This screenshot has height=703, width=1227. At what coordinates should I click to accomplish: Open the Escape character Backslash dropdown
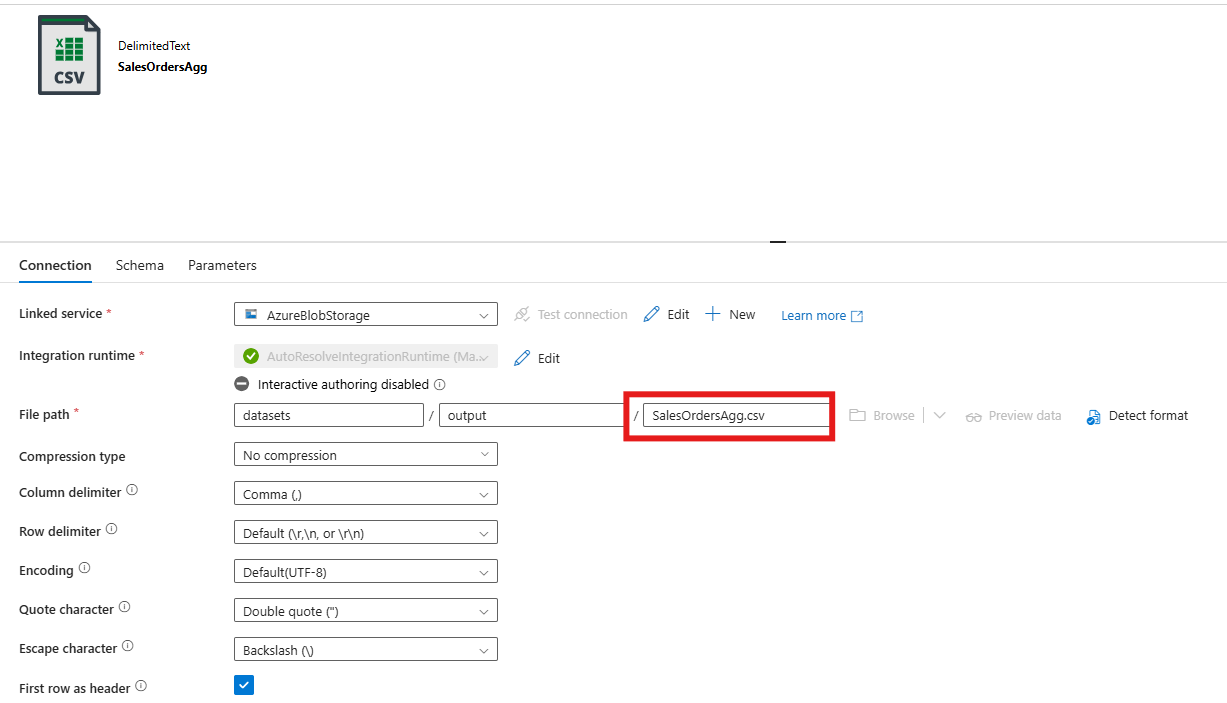click(366, 649)
